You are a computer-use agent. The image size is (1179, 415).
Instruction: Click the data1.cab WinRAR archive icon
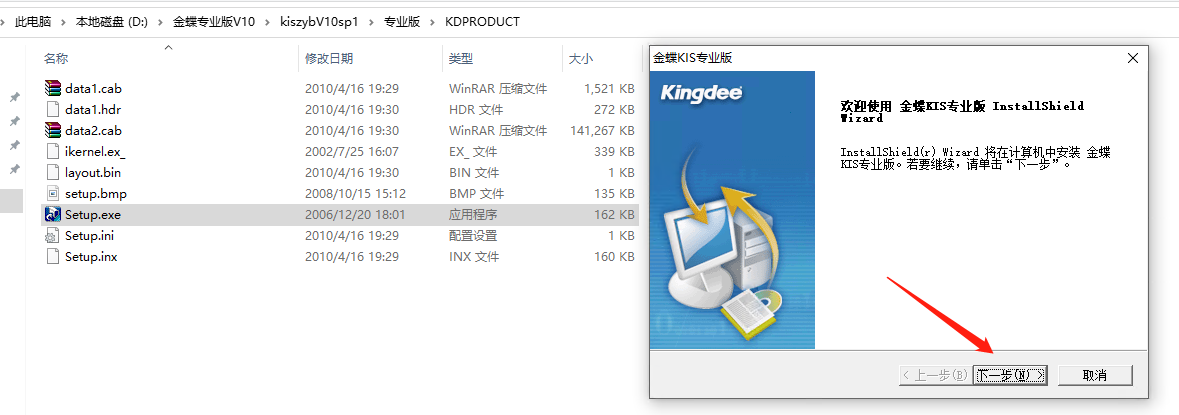click(53, 88)
